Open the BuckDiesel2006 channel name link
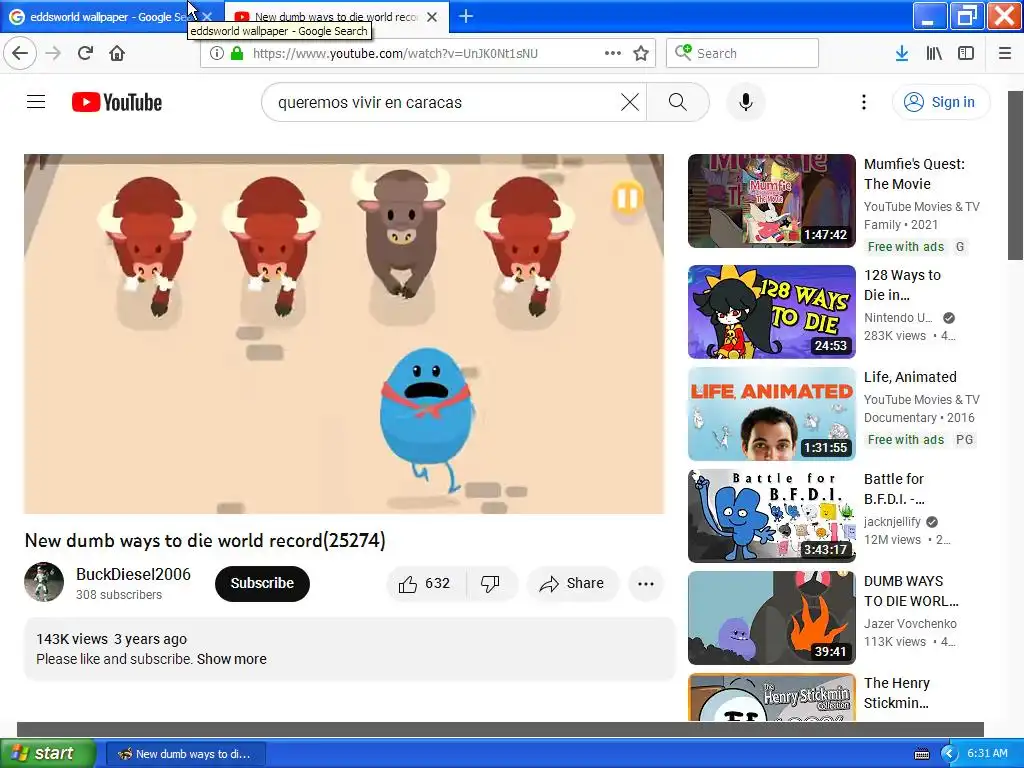The image size is (1024, 768). [x=133, y=574]
